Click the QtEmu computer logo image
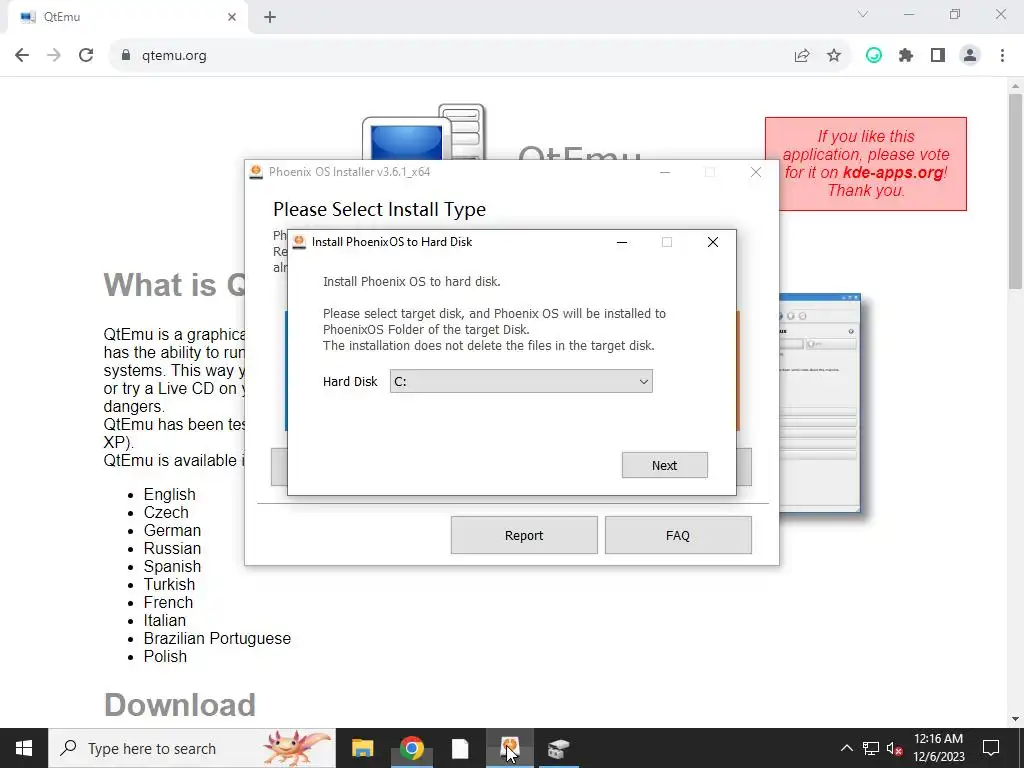Viewport: 1024px width, 768px height. click(424, 131)
